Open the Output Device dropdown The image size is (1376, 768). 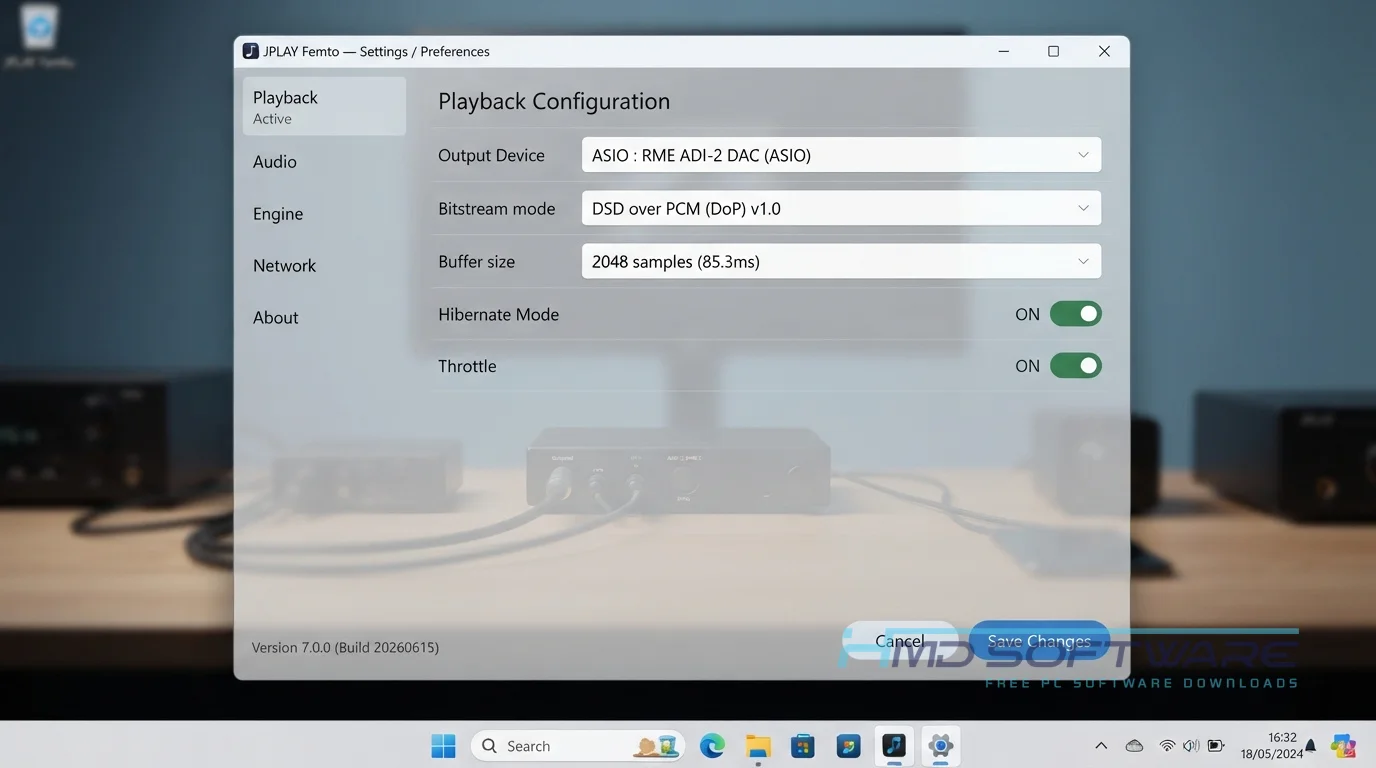(x=841, y=155)
